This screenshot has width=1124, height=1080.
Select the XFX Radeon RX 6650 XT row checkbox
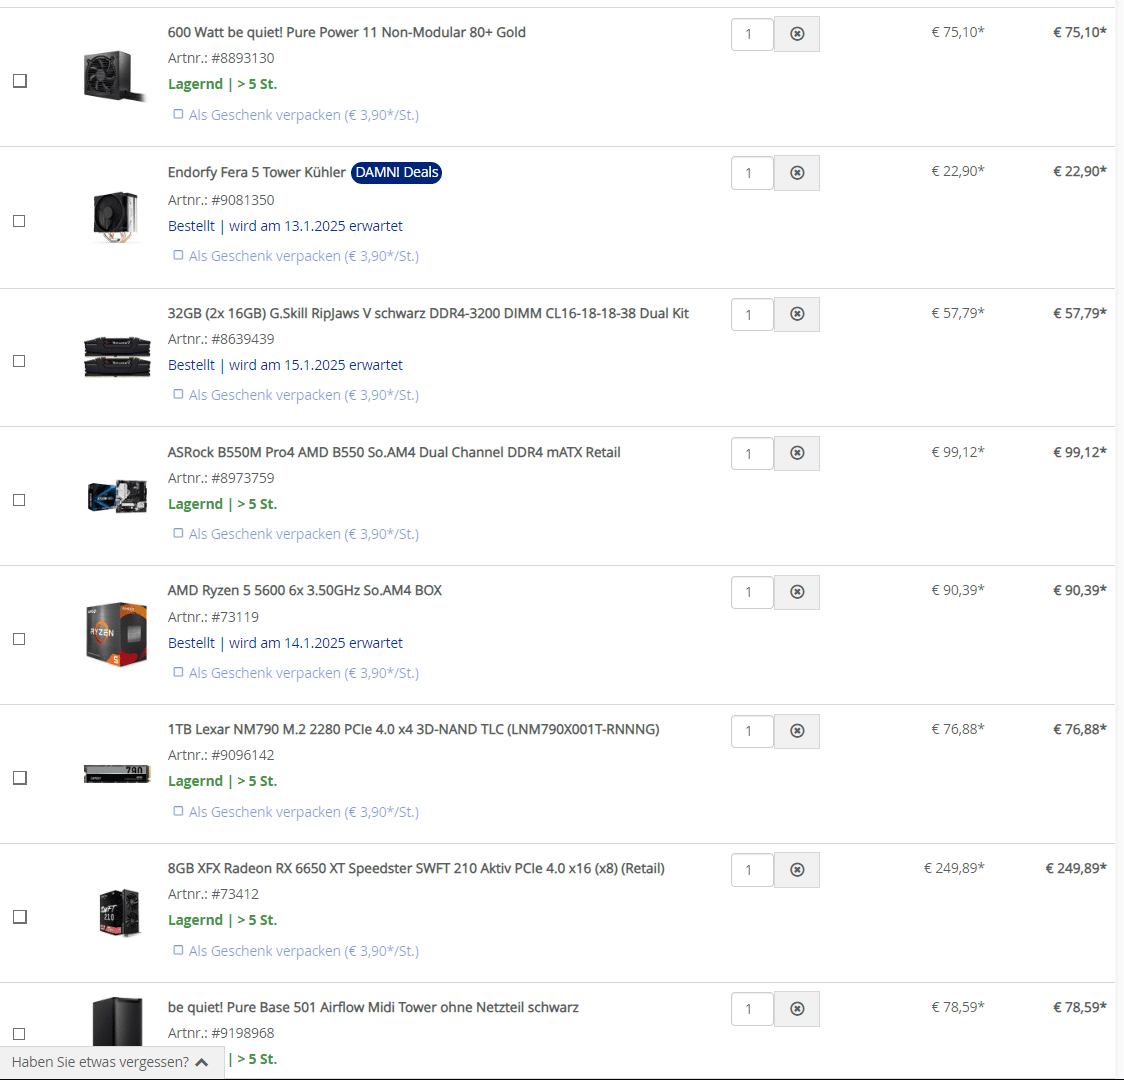click(20, 917)
